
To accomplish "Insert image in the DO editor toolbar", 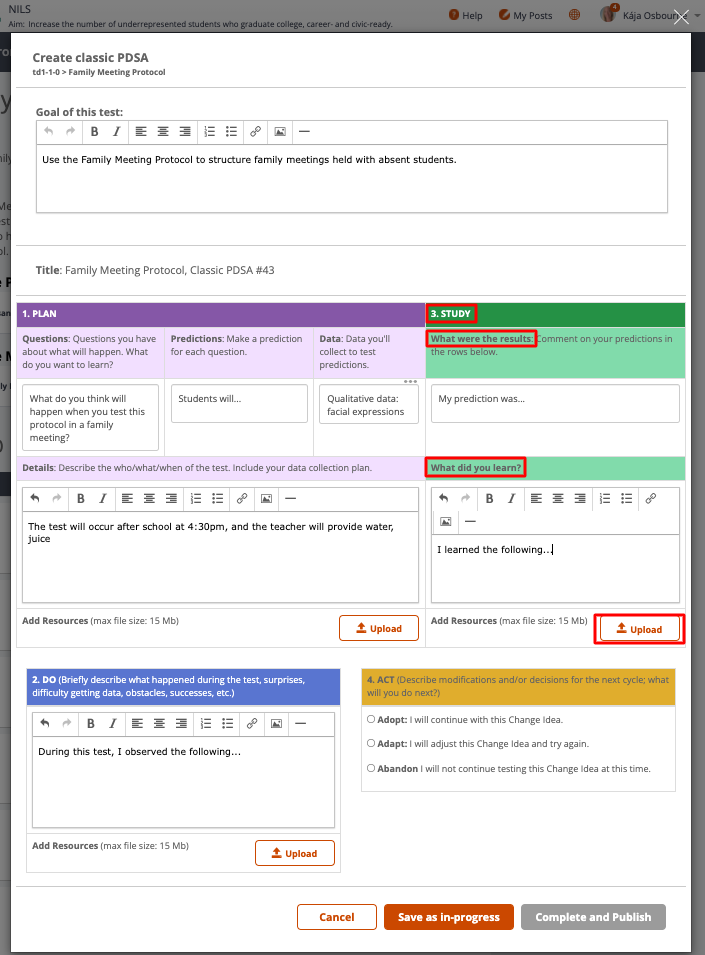I will pos(276,724).
